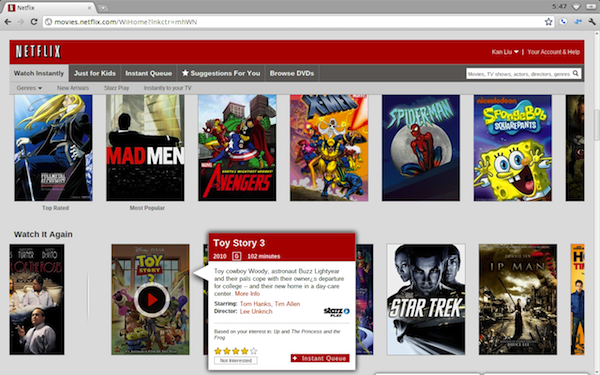Open the wrench settings menu in Chrome
Screen dimensions: 600x375
[592, 22]
